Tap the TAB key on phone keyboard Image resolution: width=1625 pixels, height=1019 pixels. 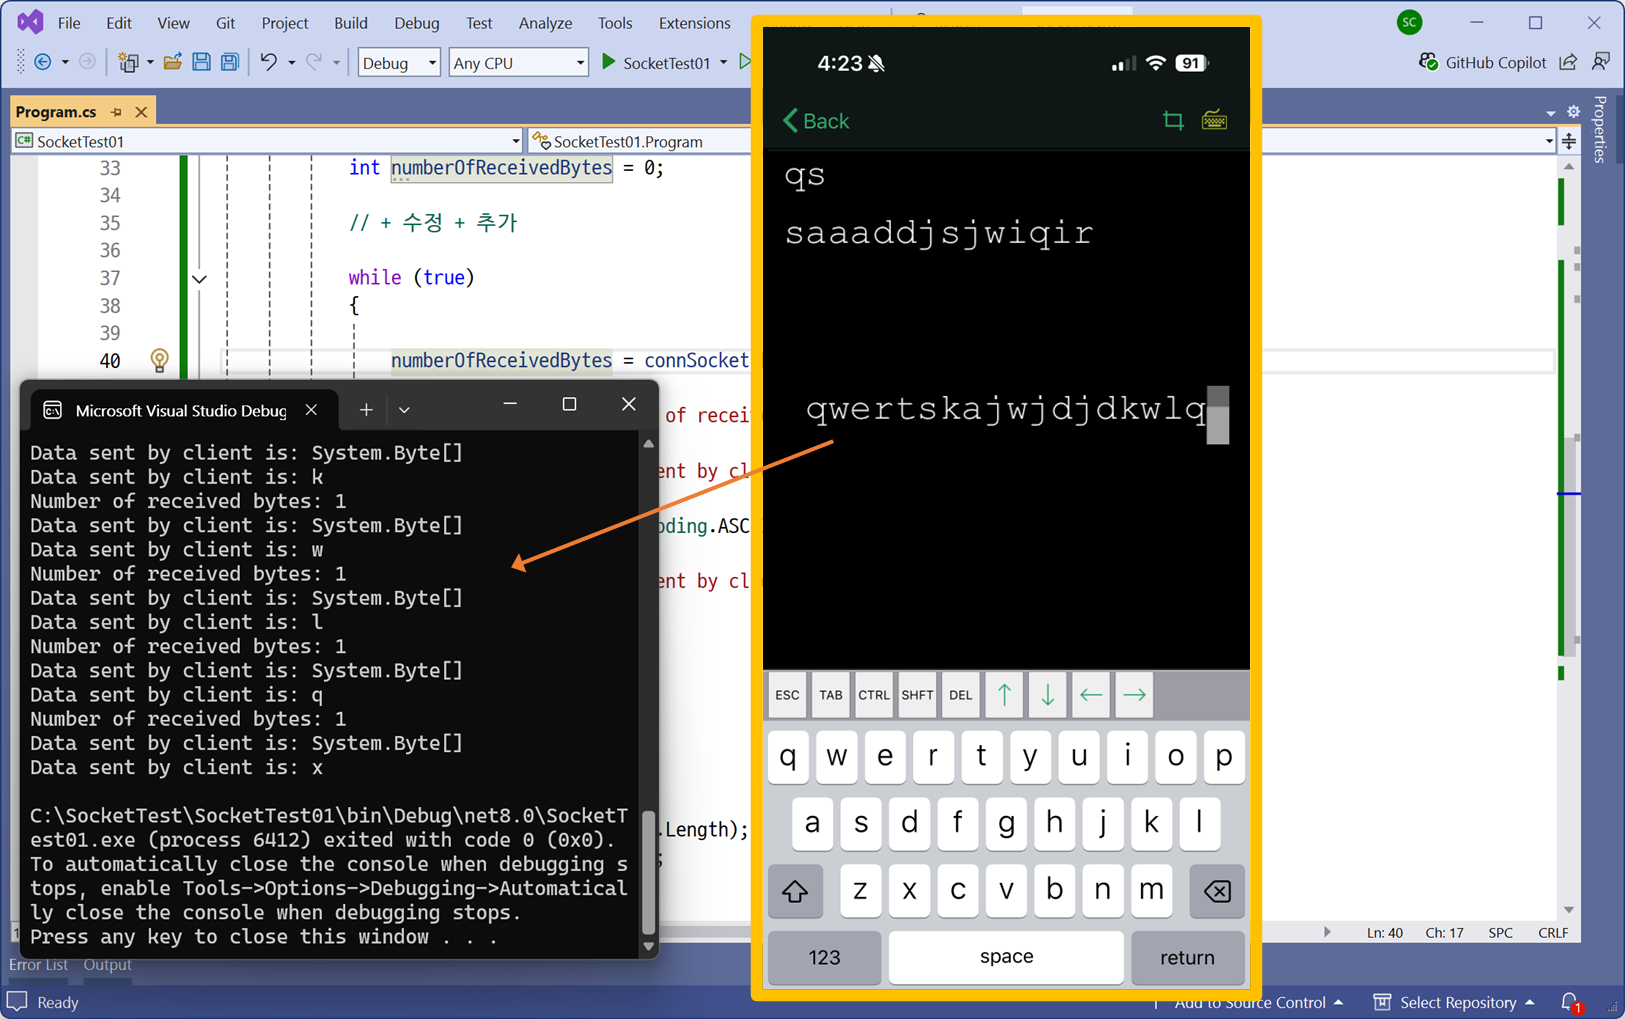click(x=830, y=695)
